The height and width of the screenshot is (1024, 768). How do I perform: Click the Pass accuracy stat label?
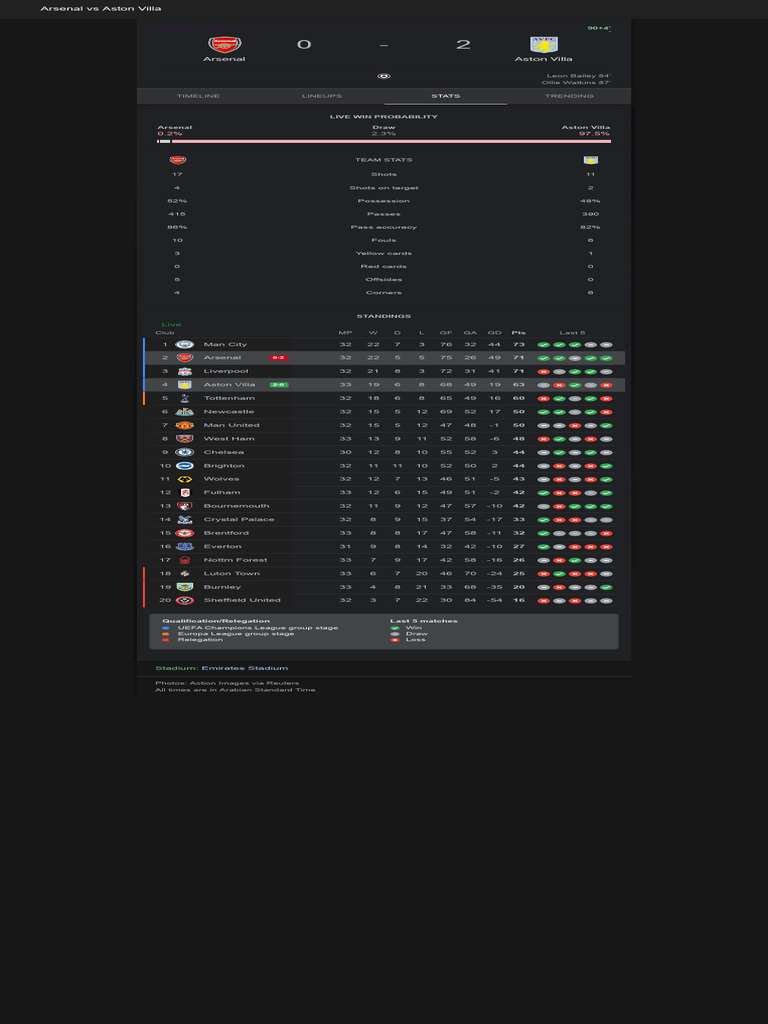tap(384, 227)
